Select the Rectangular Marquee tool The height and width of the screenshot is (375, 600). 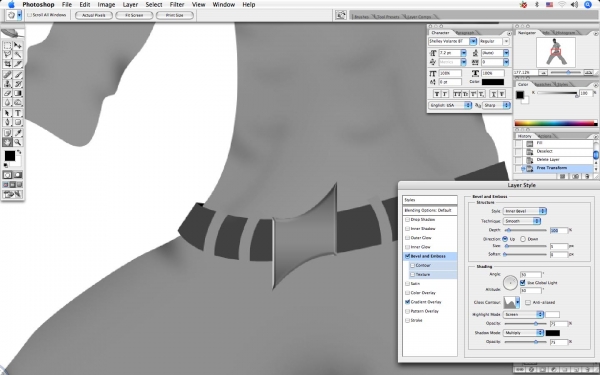pos(7,46)
